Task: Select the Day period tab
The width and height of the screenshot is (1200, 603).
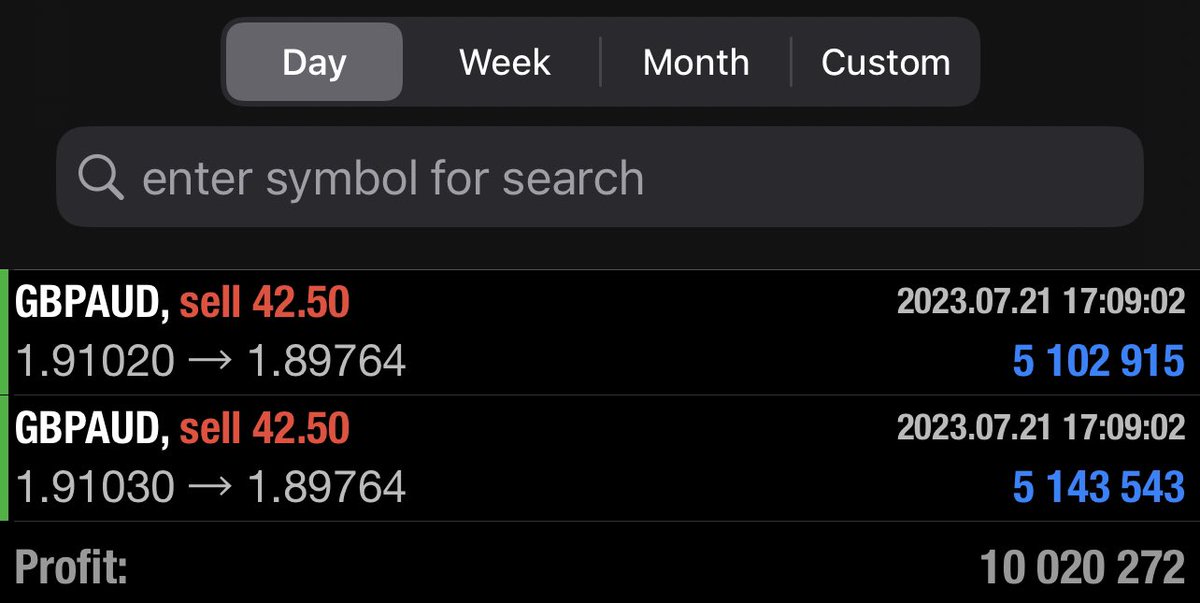Action: 314,62
